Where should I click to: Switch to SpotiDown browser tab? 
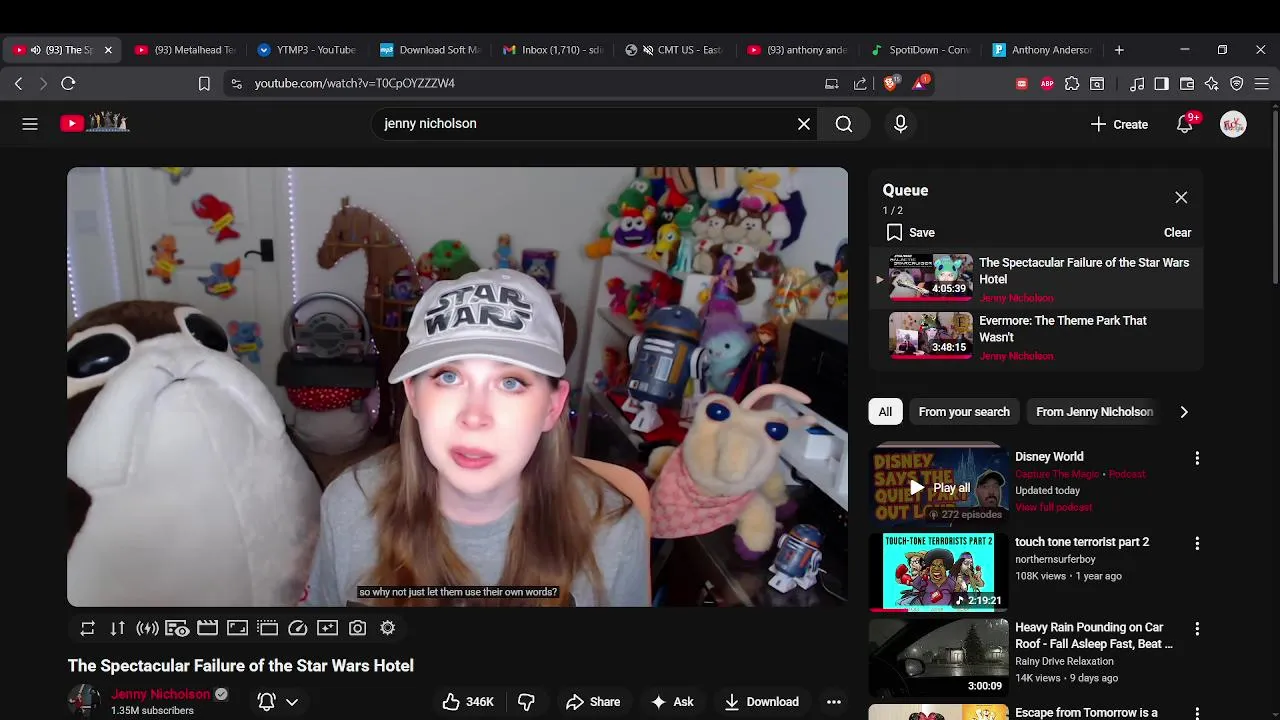921,50
